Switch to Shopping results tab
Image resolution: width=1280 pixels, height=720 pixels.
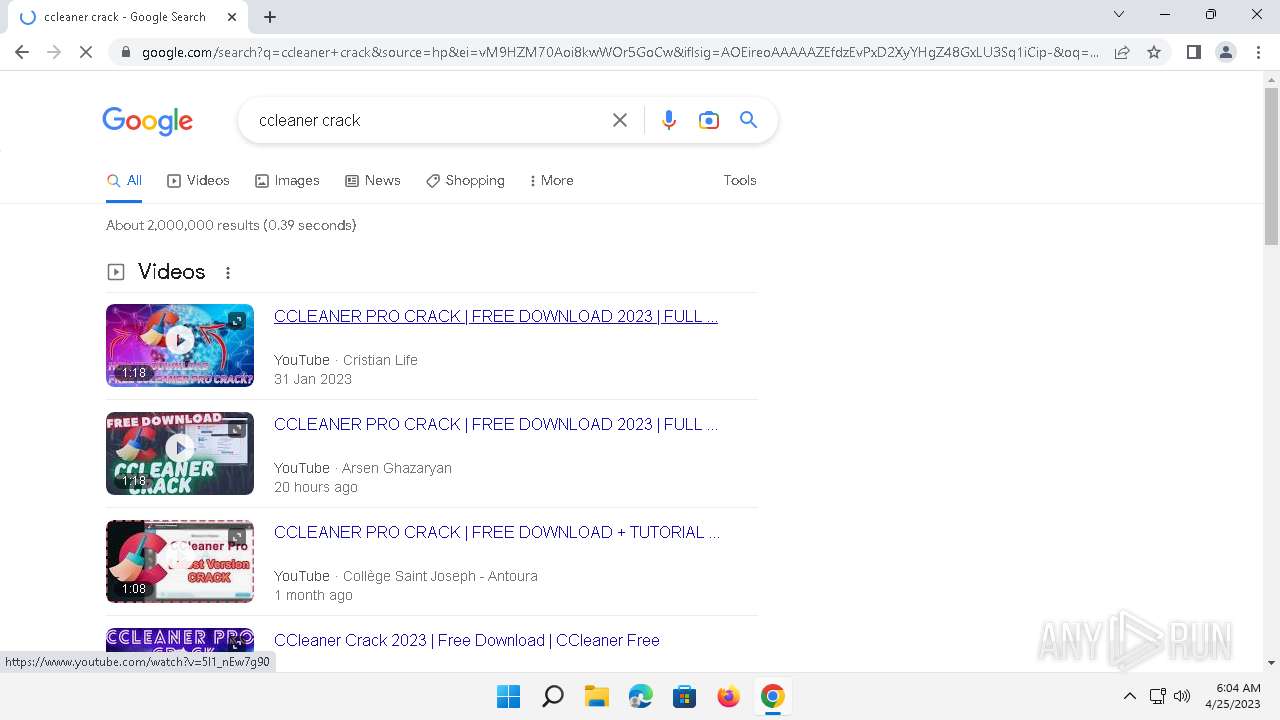[465, 181]
